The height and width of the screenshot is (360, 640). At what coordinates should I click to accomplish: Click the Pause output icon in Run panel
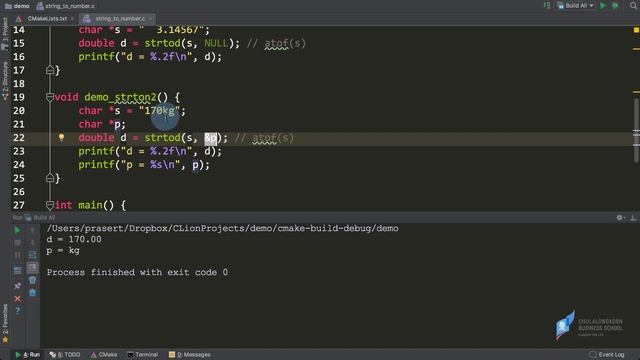pos(17,256)
